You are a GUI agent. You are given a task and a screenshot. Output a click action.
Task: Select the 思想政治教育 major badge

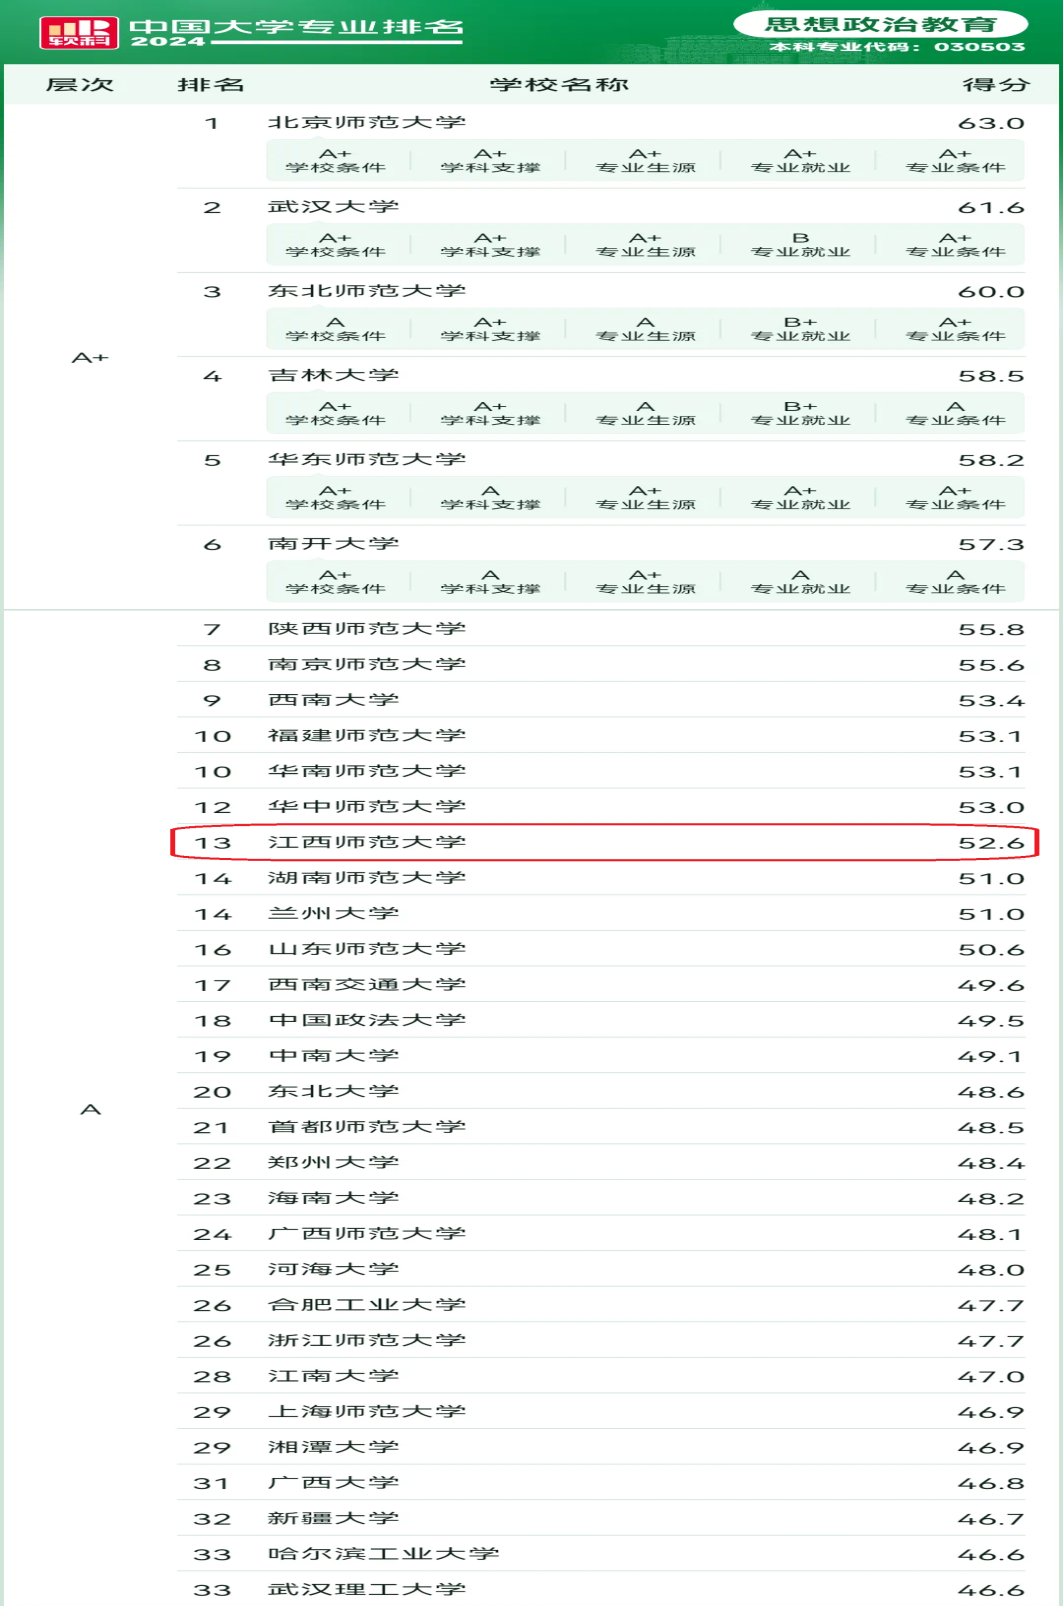881,24
